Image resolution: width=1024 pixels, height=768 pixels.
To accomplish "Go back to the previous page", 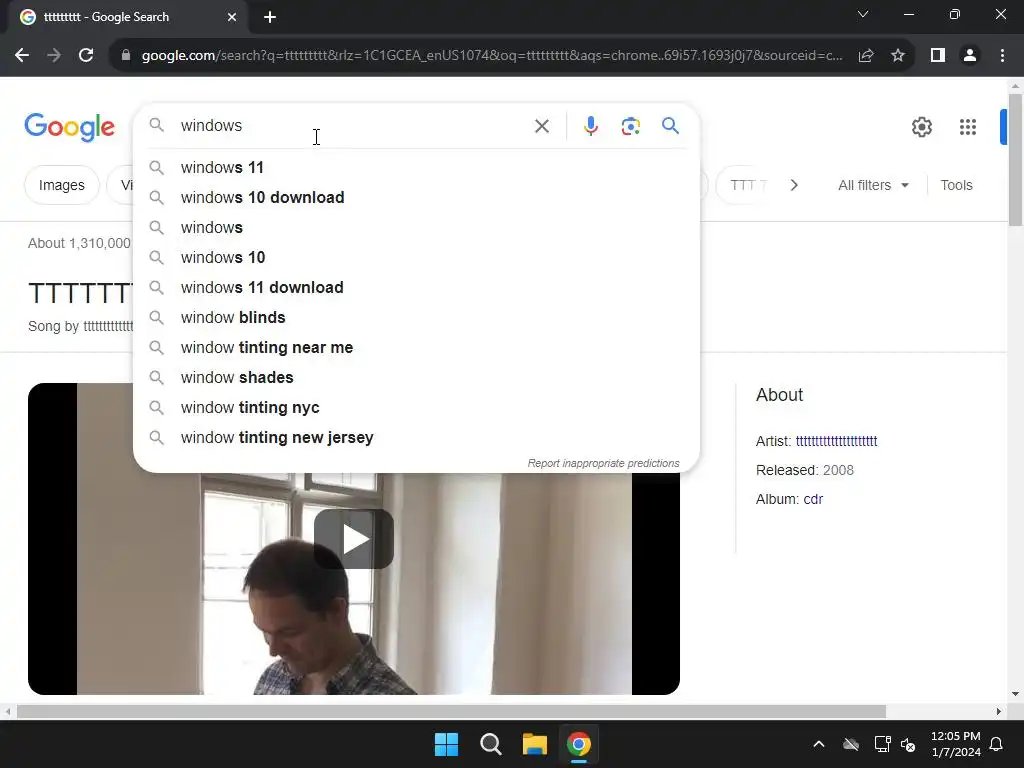I will click(x=22, y=56).
